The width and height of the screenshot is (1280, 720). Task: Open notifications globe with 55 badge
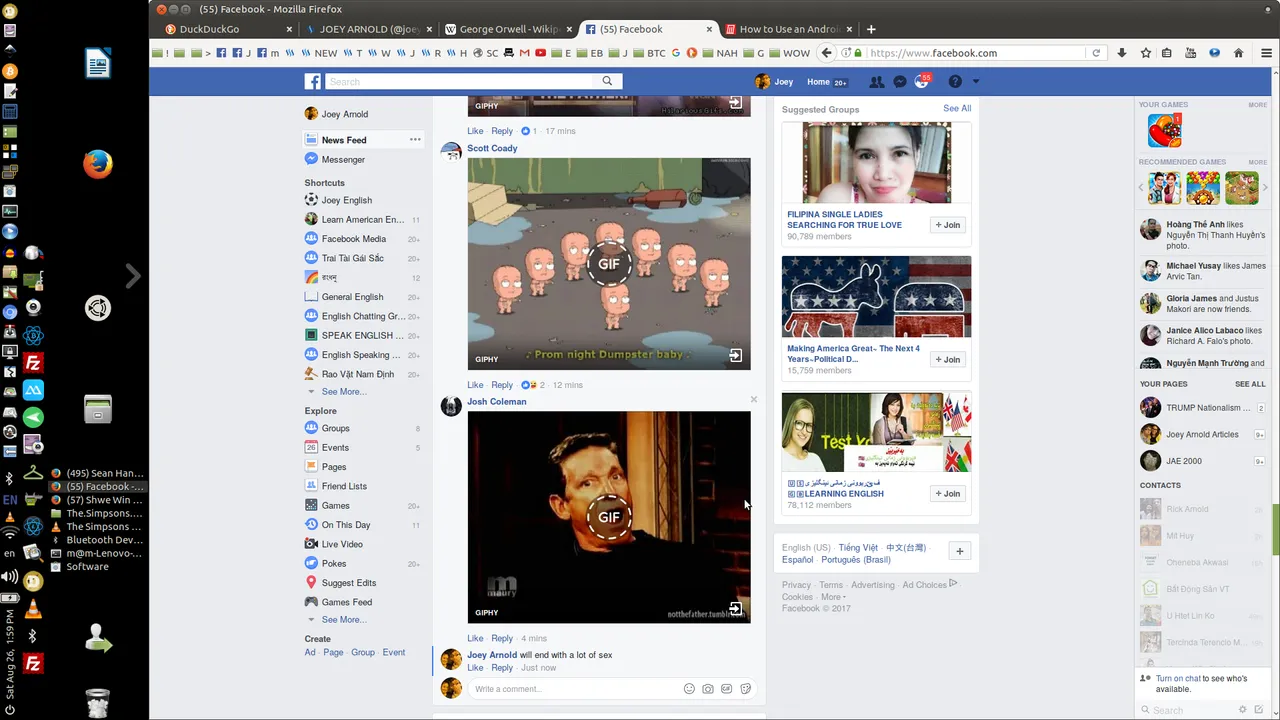point(922,82)
